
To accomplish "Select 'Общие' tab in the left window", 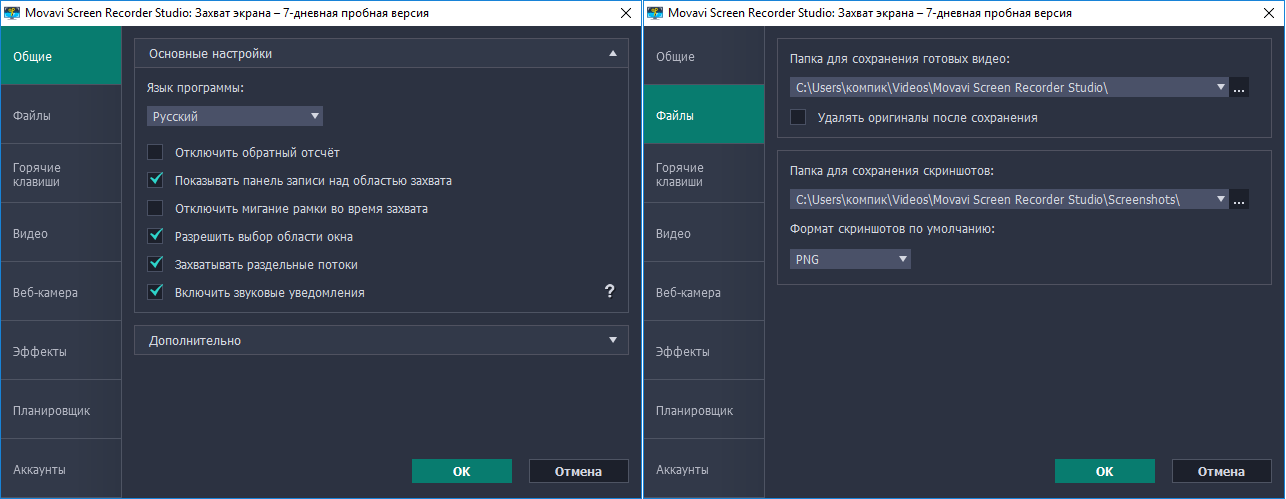I will click(x=61, y=56).
